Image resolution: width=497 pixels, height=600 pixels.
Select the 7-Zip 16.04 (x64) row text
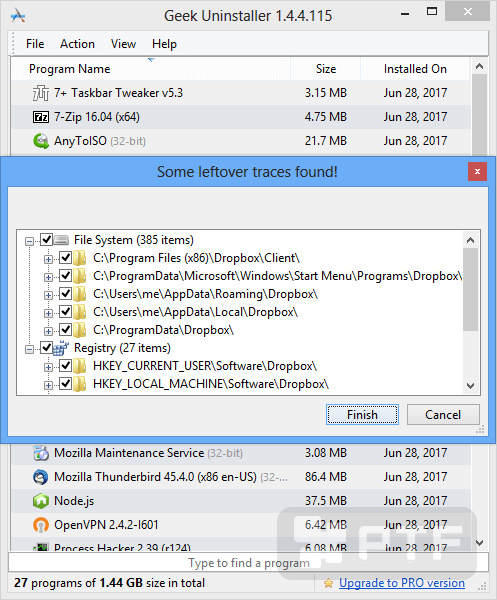tap(97, 117)
